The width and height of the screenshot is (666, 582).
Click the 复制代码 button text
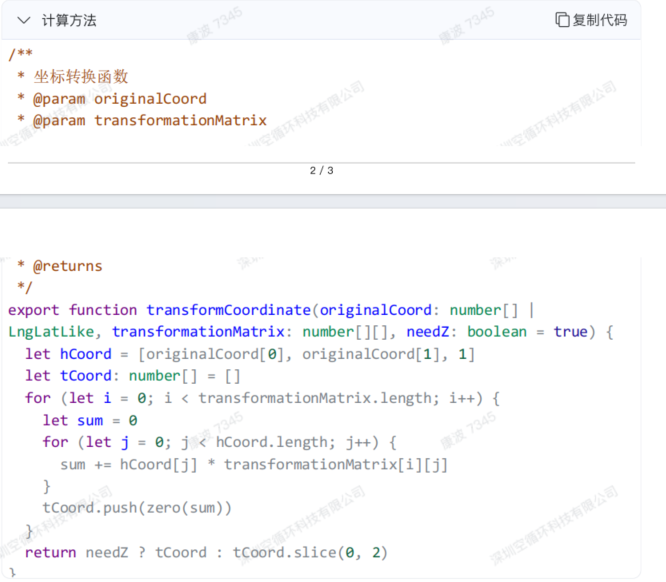click(x=599, y=20)
